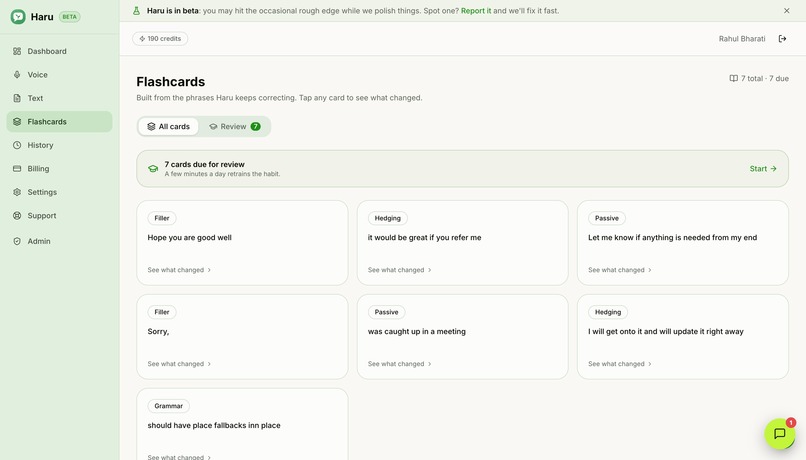This screenshot has width=806, height=460.
Task: See what changed for 'refer me' card
Action: click(399, 270)
